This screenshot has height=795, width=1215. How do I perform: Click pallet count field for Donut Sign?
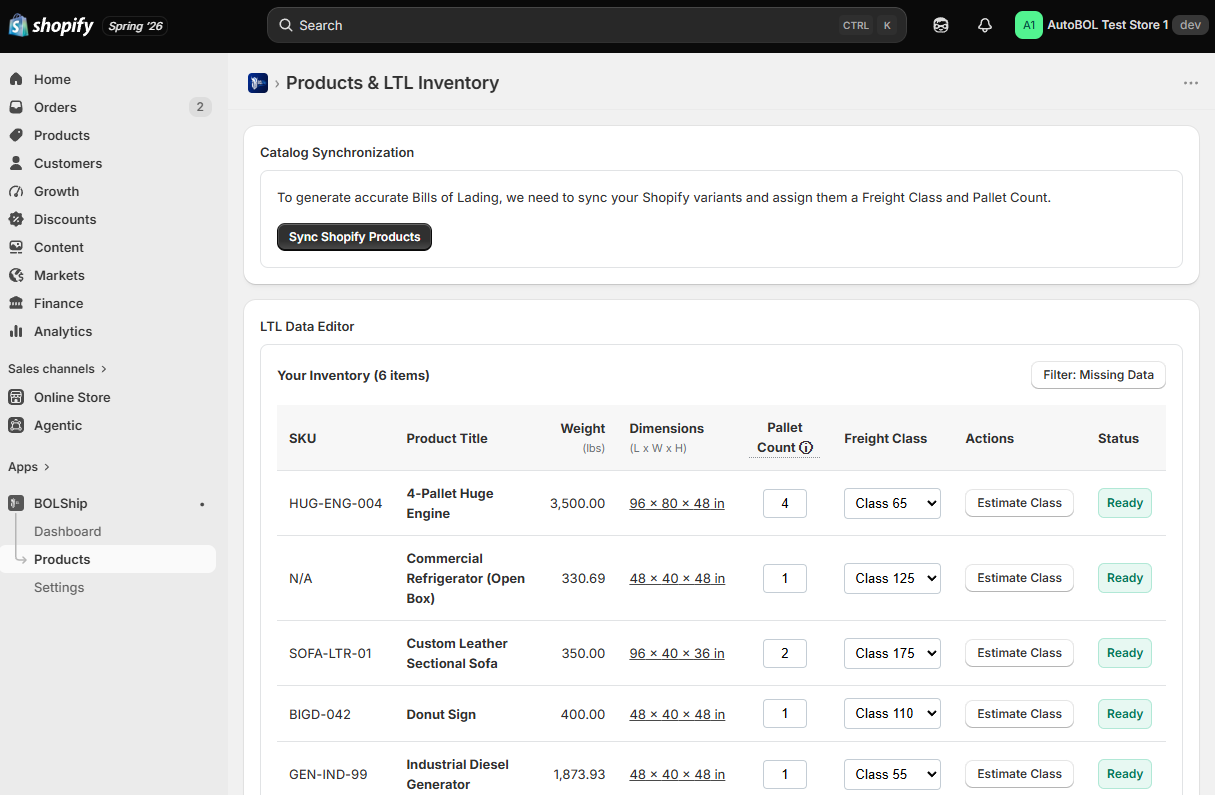(785, 713)
